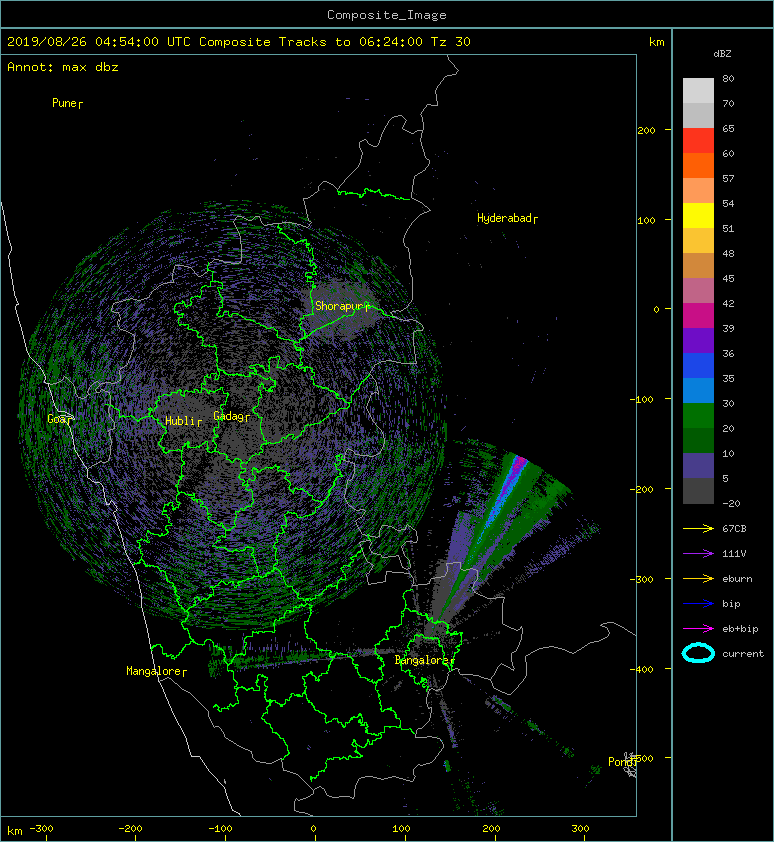Click the gray echo patch around Shorapur

click(344, 311)
